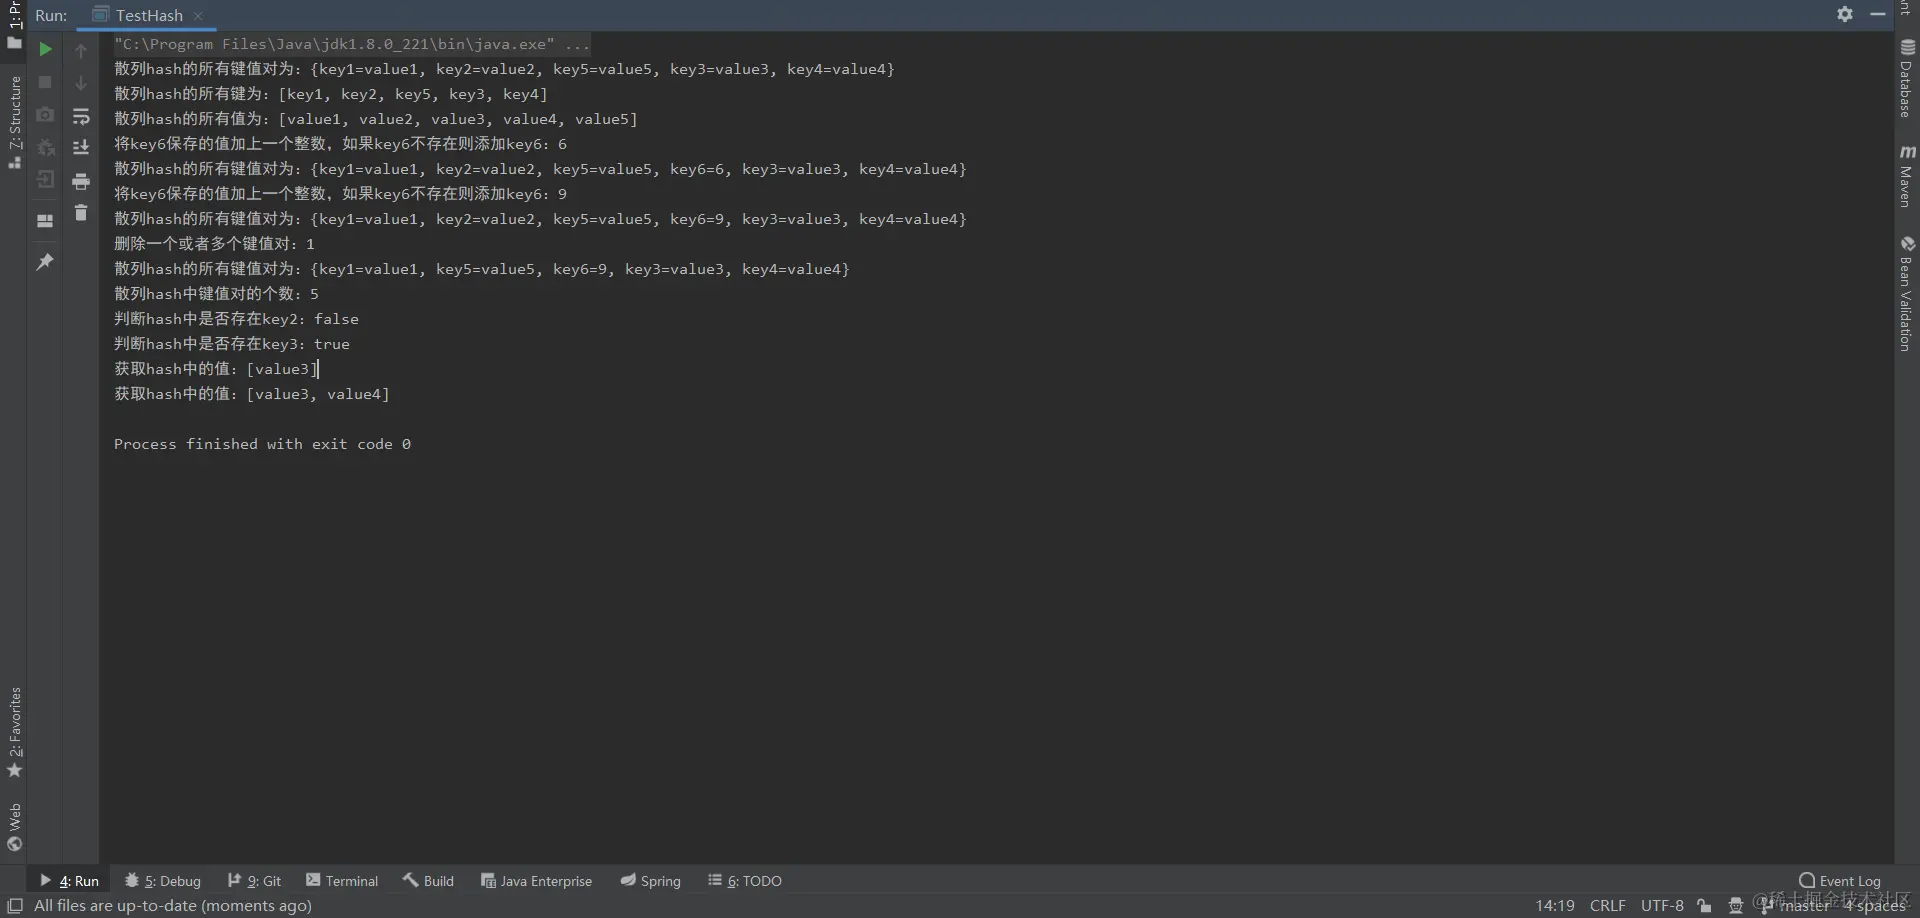This screenshot has width=1920, height=918.
Task: Open the 6: TODO tool window
Action: tap(745, 881)
